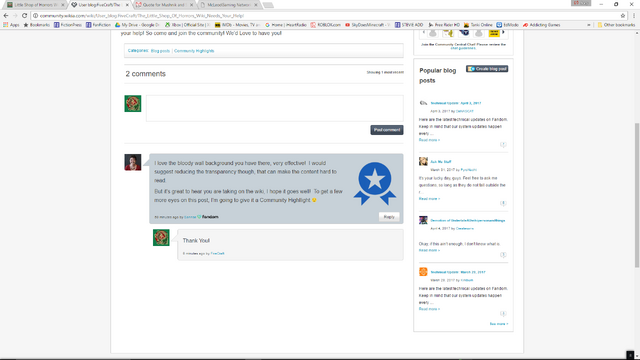
Task: Open the Tanki Online bookmark
Action: (478, 25)
